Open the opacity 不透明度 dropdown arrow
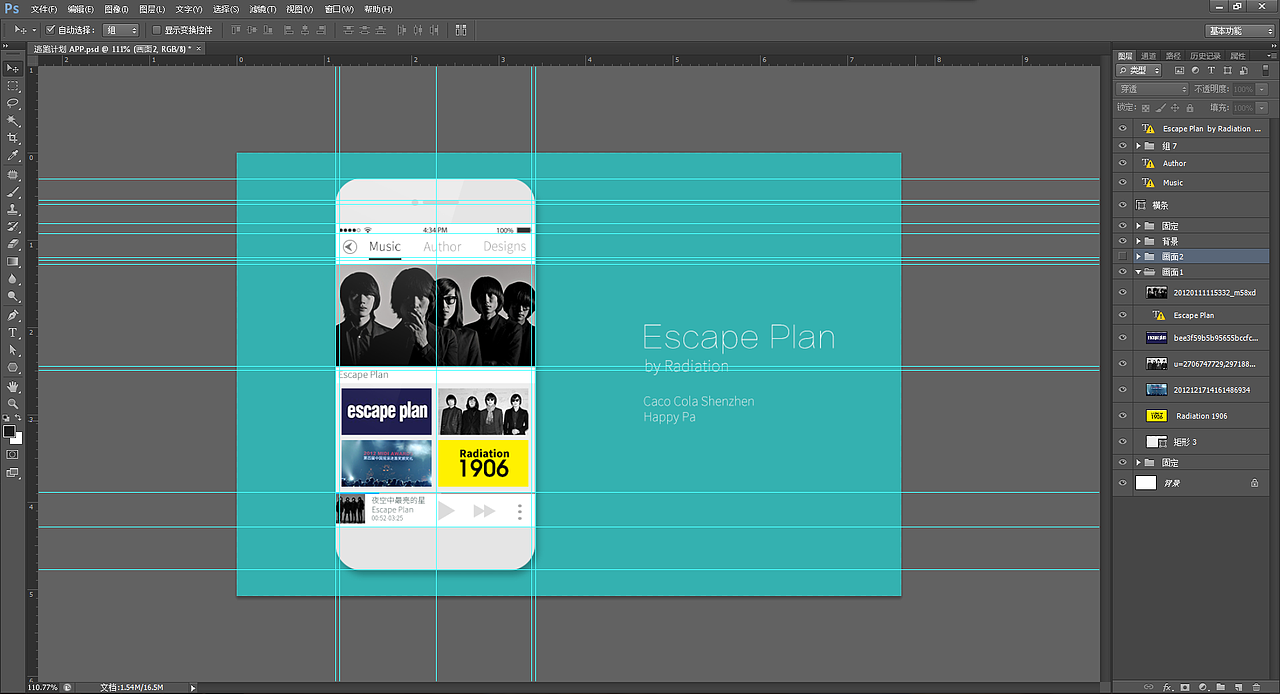The height and width of the screenshot is (694, 1280). [1262, 89]
